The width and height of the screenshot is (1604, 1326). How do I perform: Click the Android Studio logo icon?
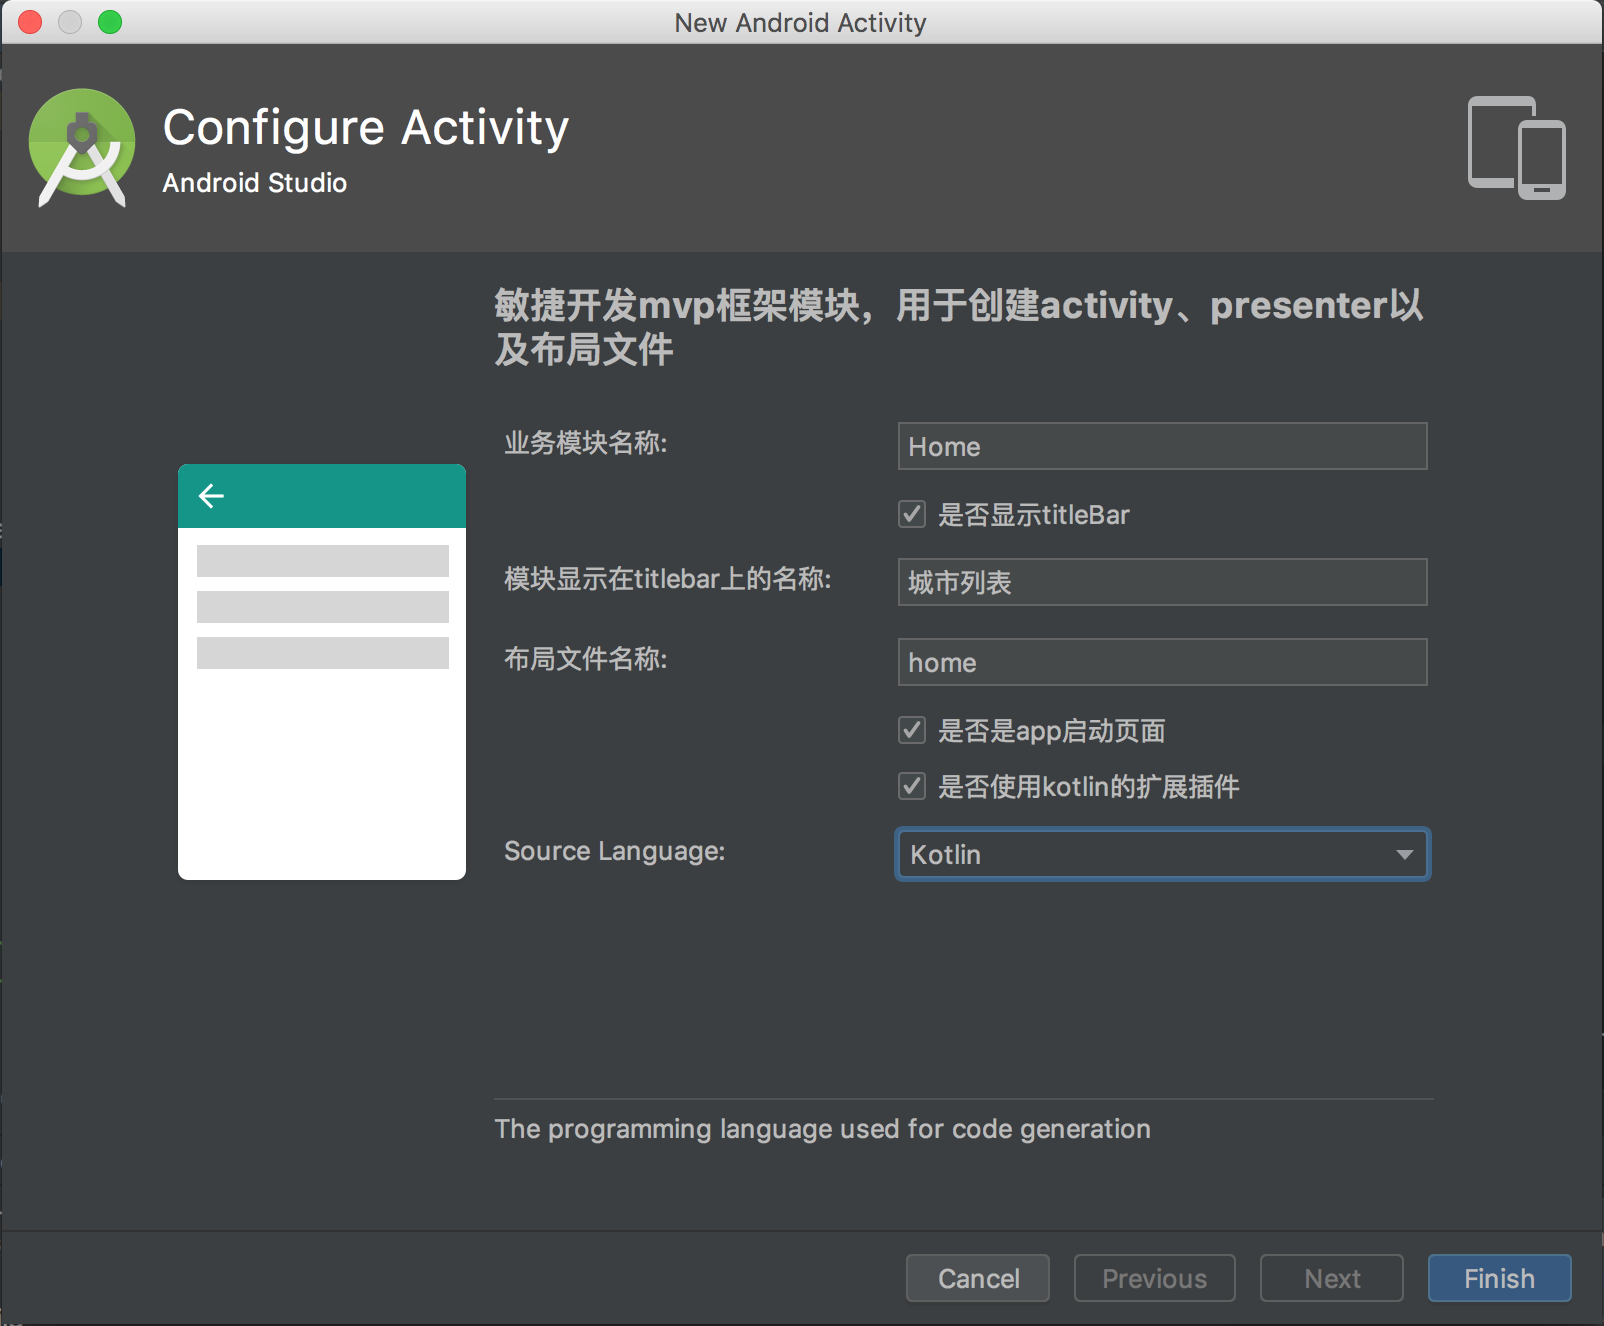tap(82, 148)
